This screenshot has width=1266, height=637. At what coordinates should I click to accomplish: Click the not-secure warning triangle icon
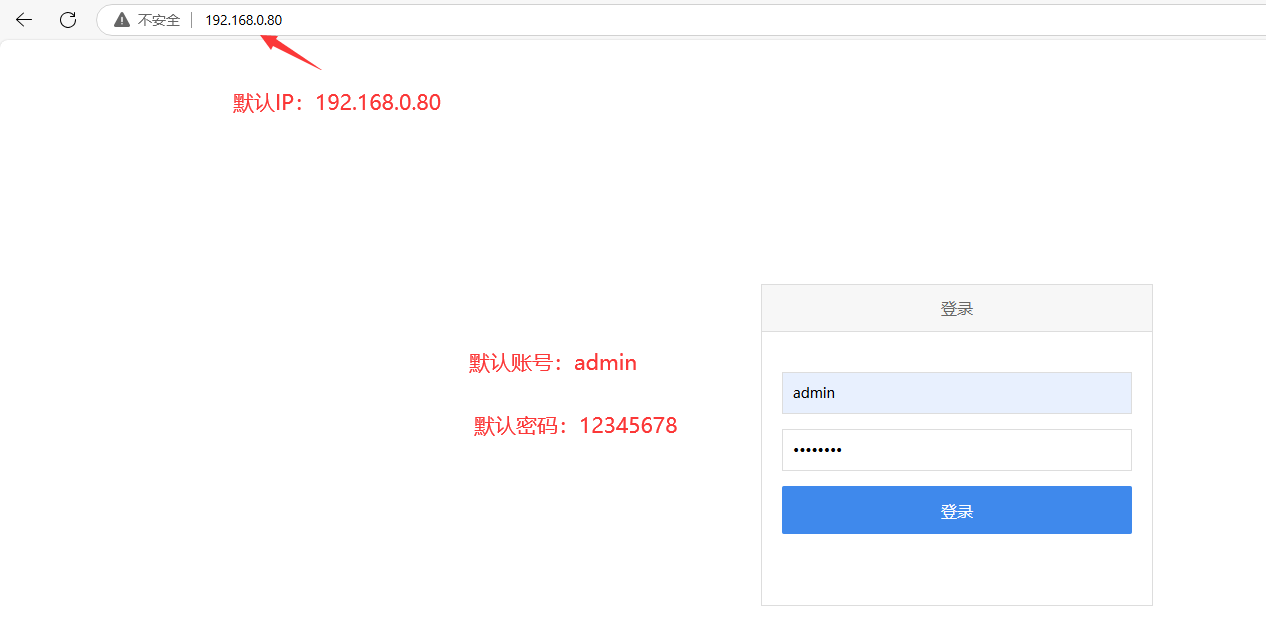(x=122, y=20)
